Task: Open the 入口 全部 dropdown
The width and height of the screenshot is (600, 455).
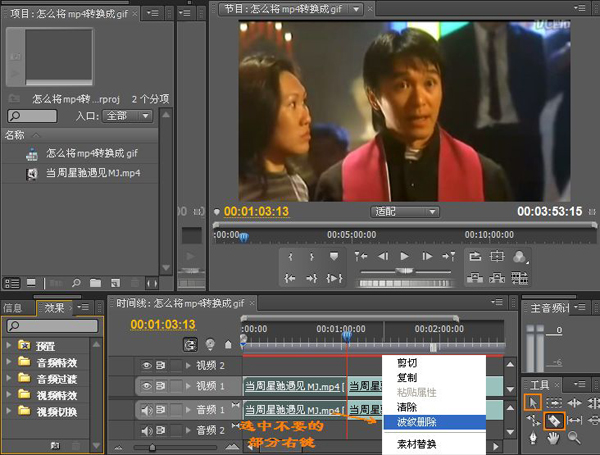Action: pyautogui.click(x=127, y=116)
